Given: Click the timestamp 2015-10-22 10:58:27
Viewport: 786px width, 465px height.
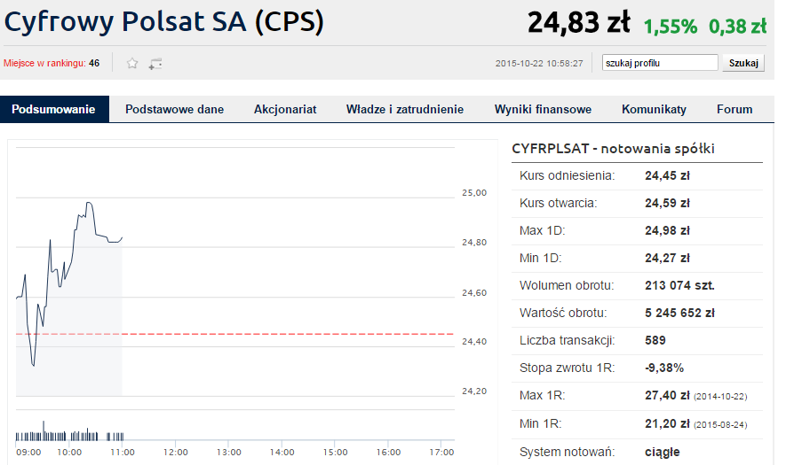Looking at the screenshot, I should click(x=539, y=64).
